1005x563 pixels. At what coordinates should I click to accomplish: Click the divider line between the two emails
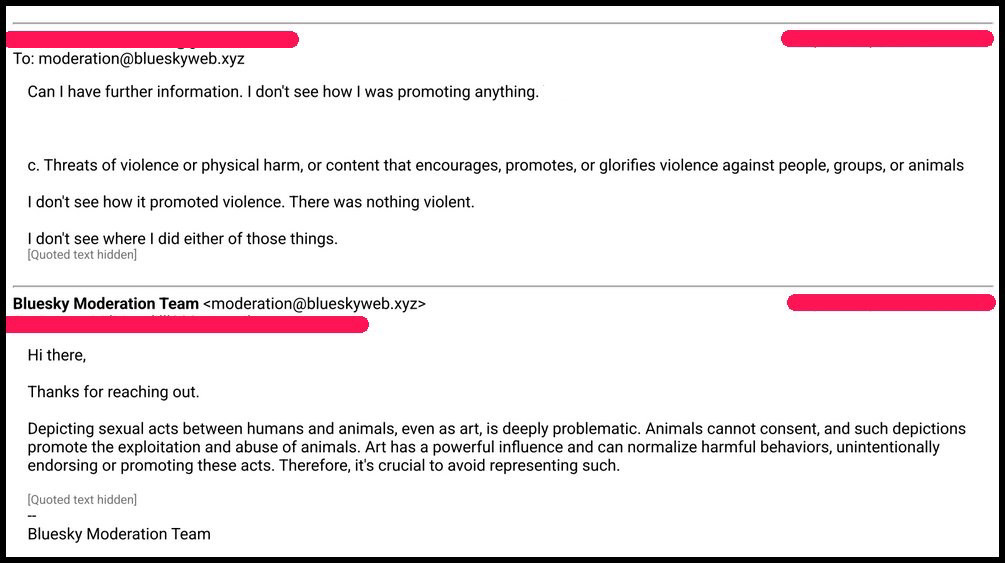(x=502, y=286)
